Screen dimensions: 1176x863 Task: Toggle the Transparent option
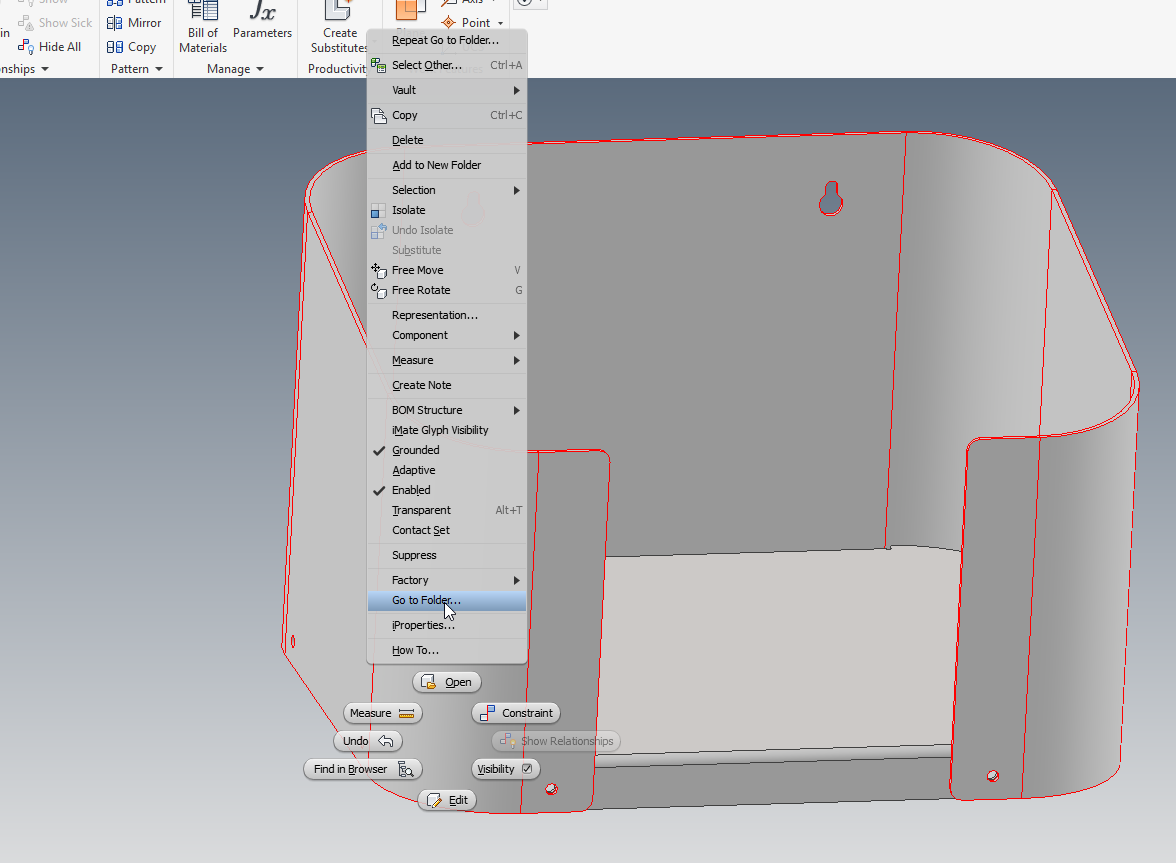tap(447, 510)
